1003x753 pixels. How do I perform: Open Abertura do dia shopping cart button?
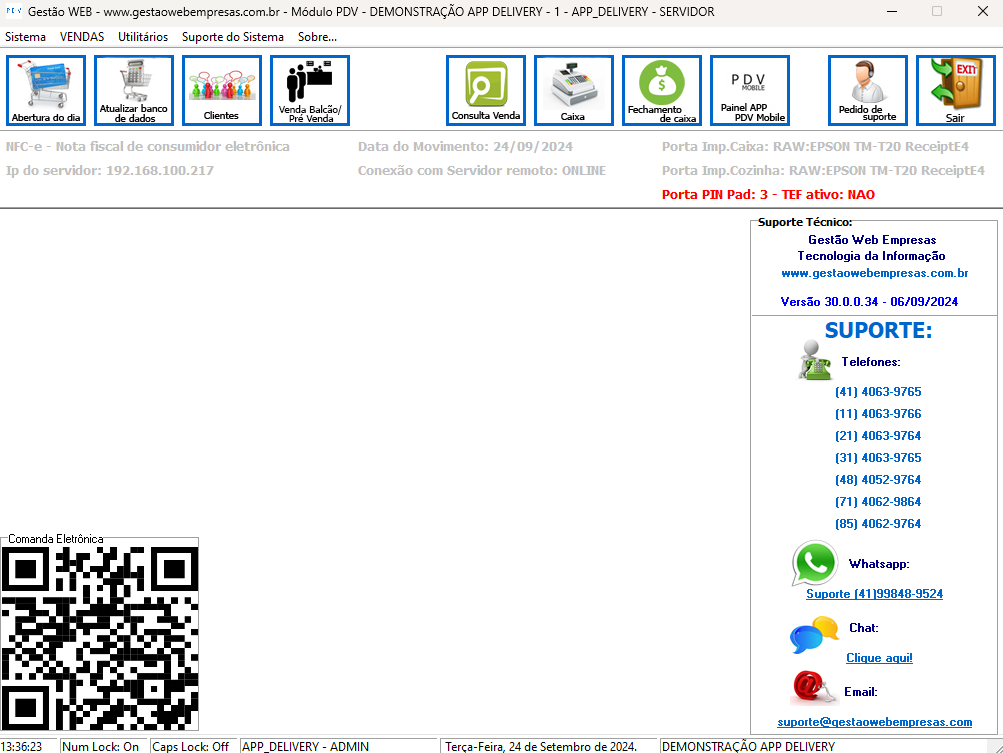click(x=46, y=90)
